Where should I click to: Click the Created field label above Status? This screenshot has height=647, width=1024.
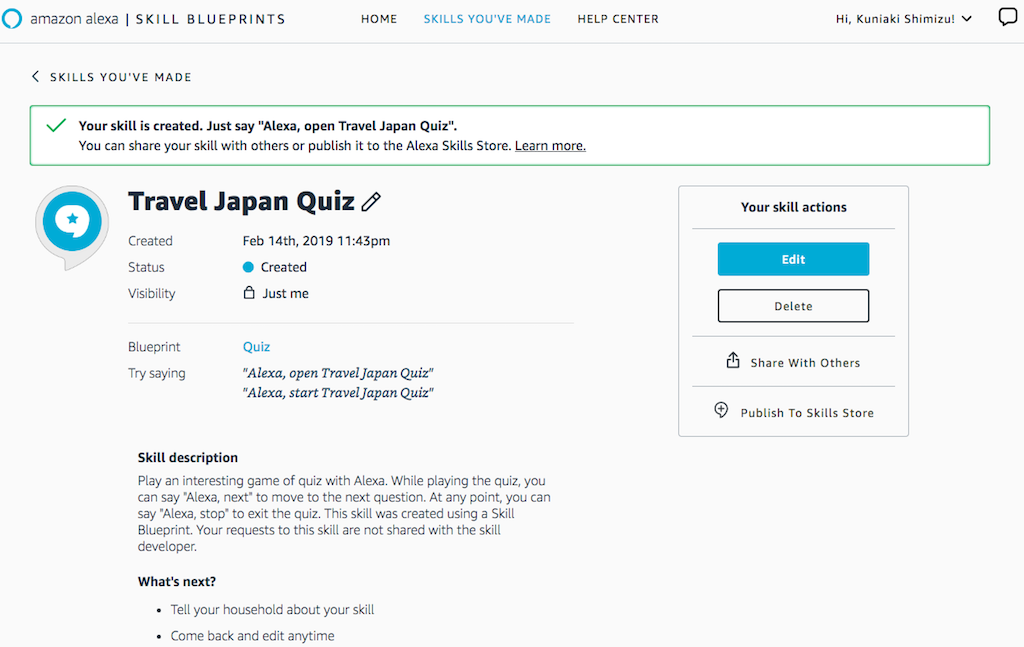[150, 241]
